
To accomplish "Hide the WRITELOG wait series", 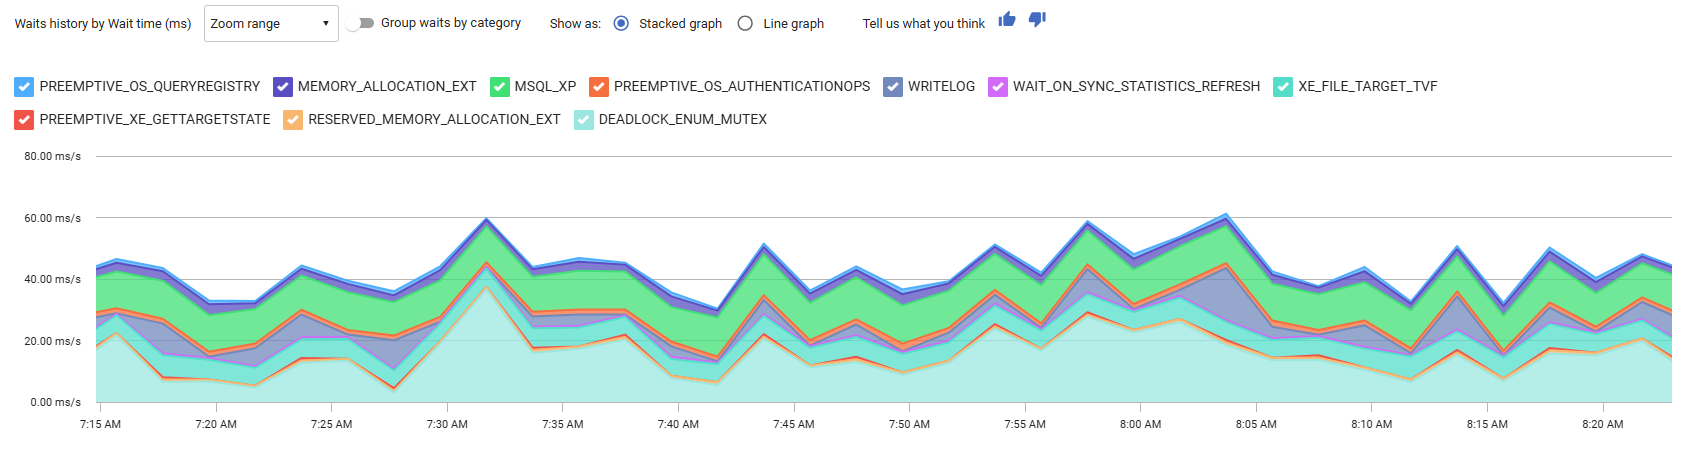I will [x=893, y=87].
